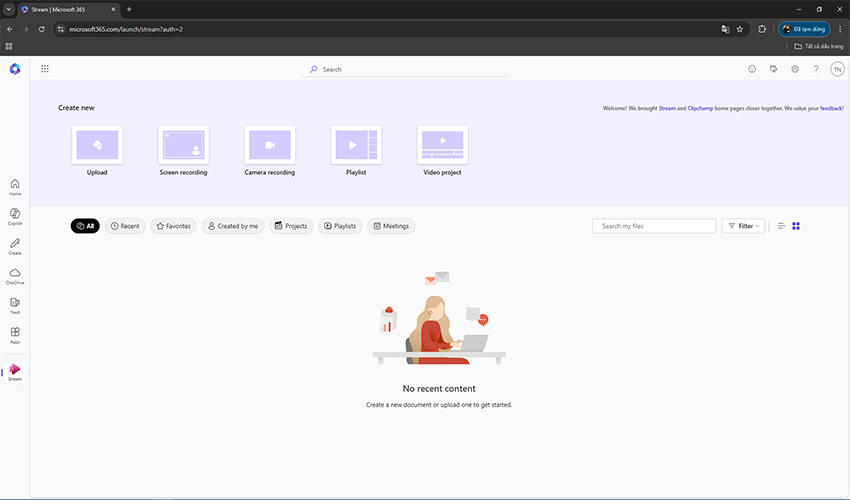Filter by Created by me
The width and height of the screenshot is (850, 500).
tap(233, 226)
